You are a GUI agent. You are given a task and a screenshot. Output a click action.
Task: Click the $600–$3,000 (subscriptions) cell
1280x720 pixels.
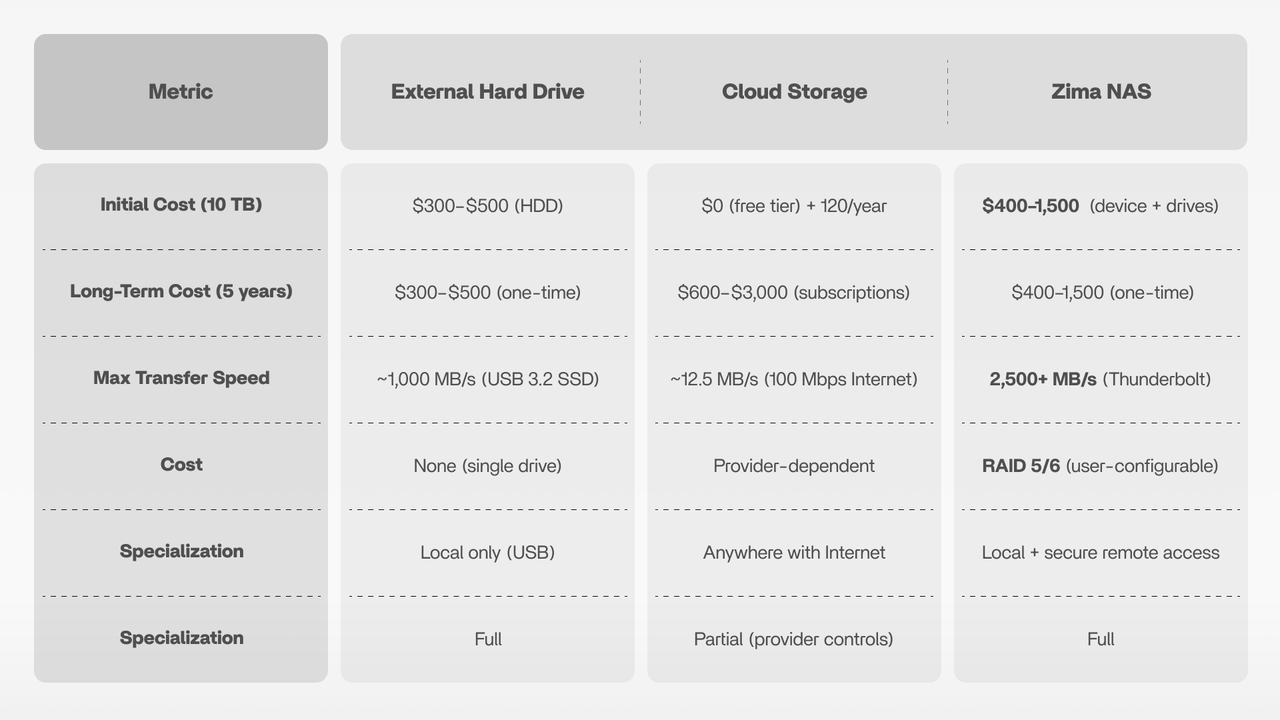pyautogui.click(x=794, y=293)
